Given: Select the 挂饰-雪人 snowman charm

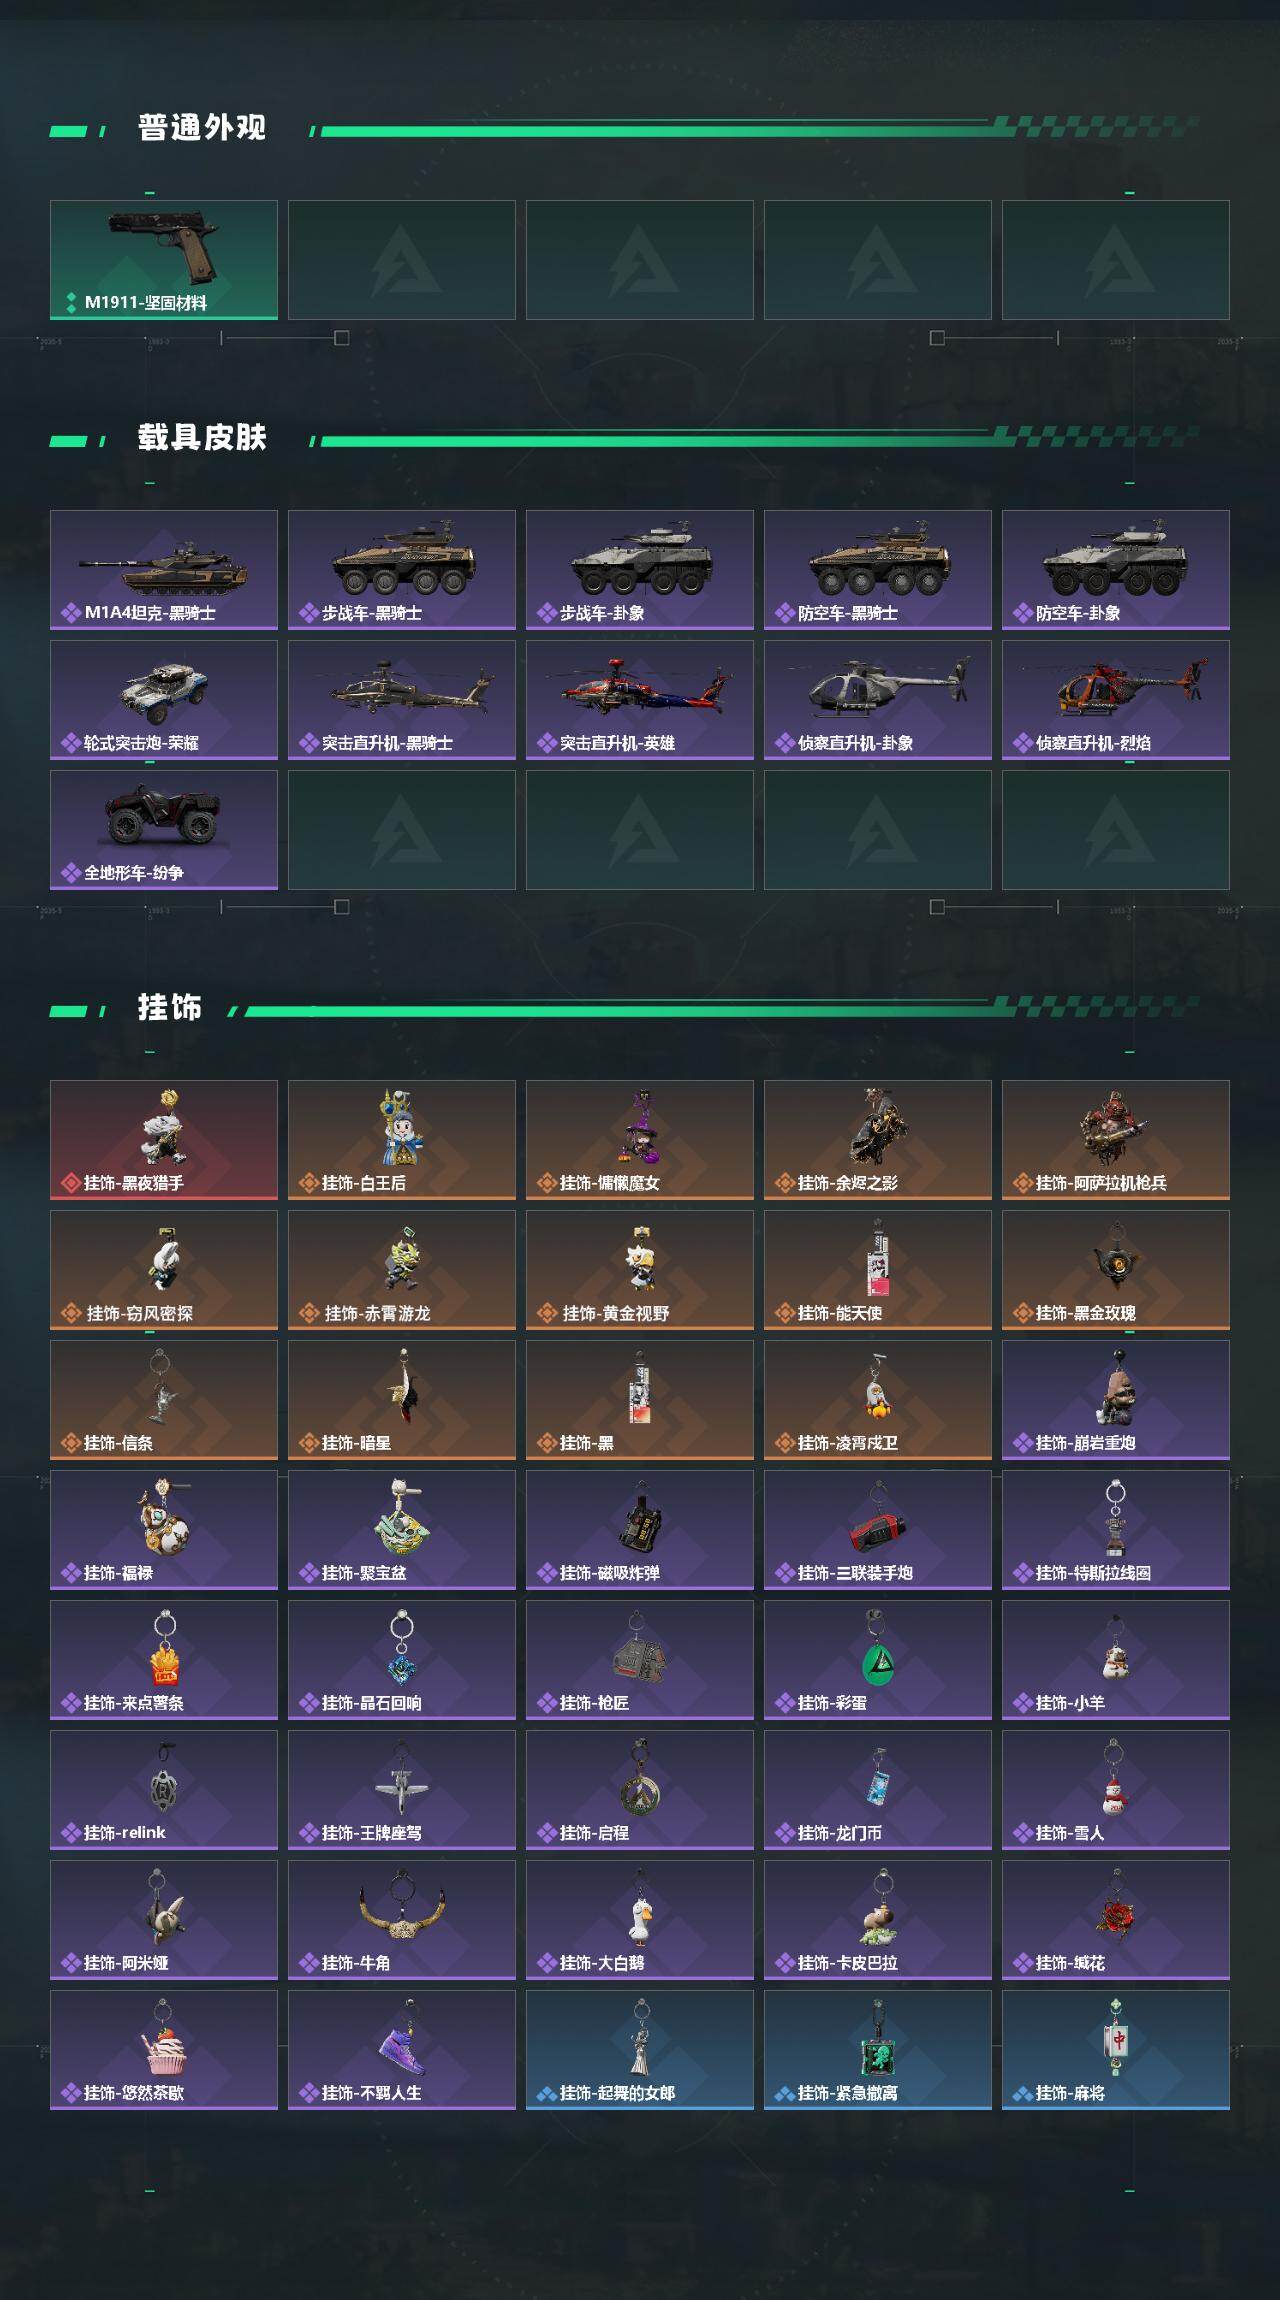Looking at the screenshot, I should pyautogui.click(x=1116, y=1790).
